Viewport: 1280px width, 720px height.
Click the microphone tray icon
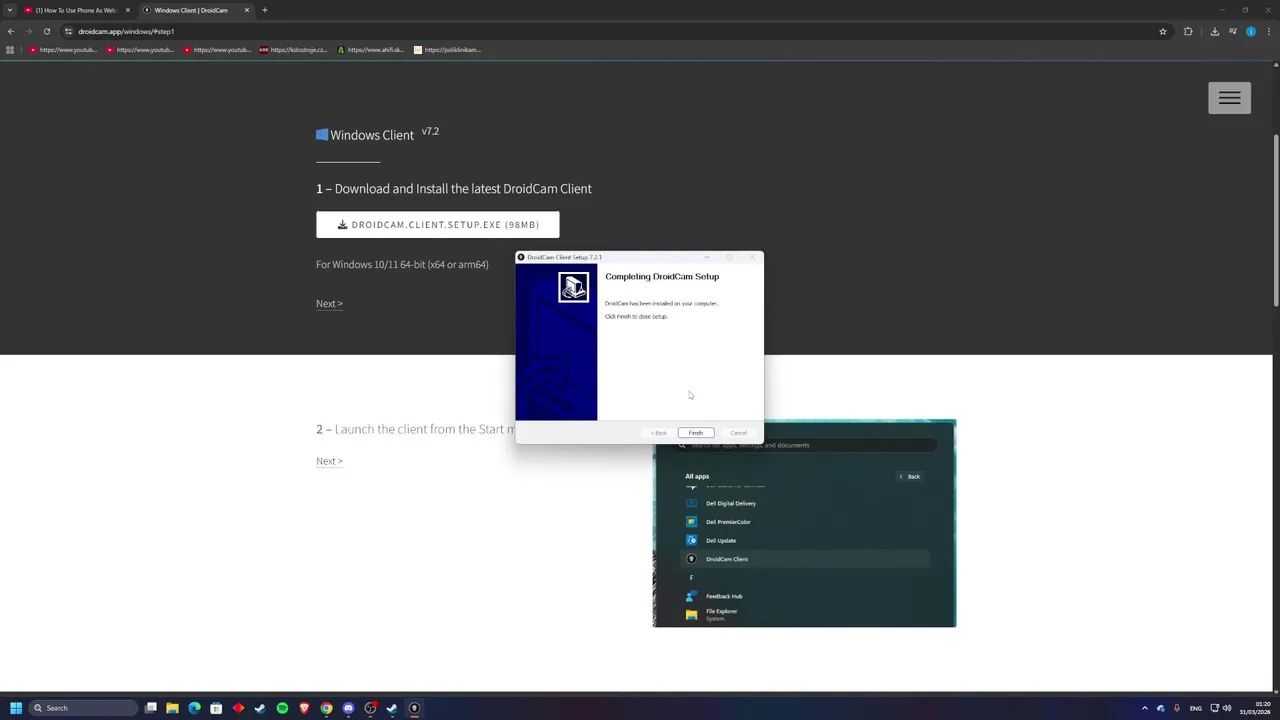(x=1177, y=708)
